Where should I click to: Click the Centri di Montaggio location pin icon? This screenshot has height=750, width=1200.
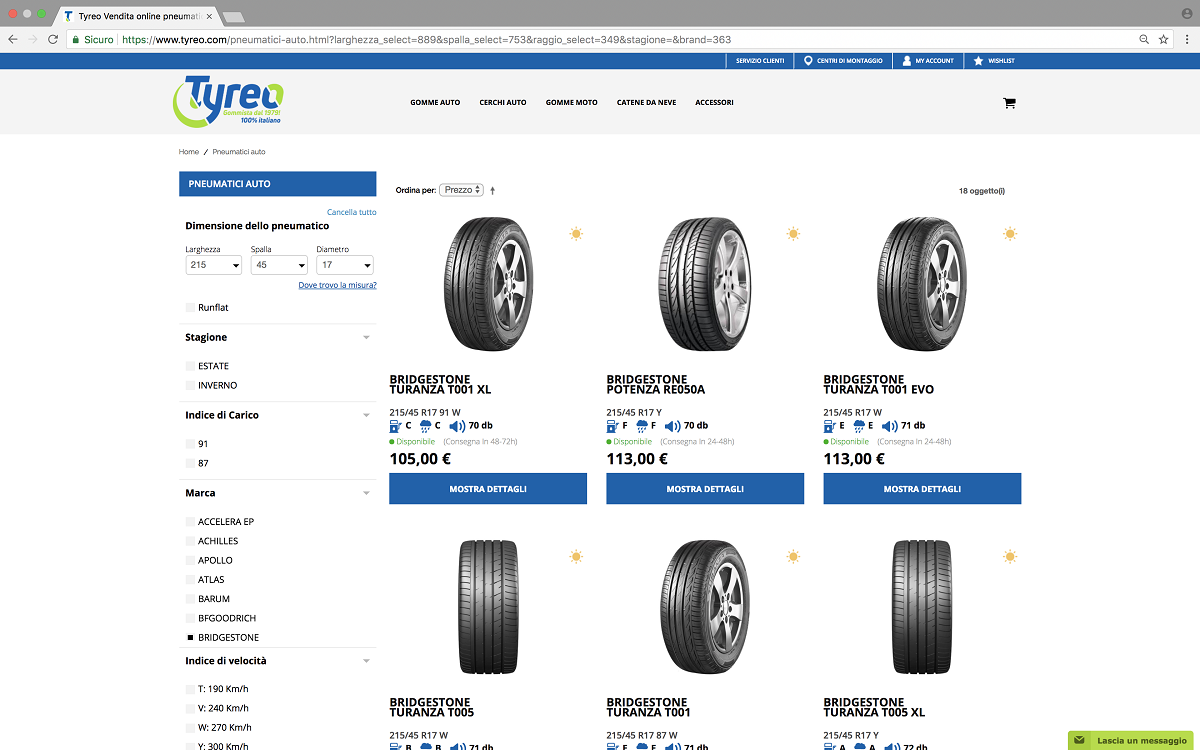(808, 61)
